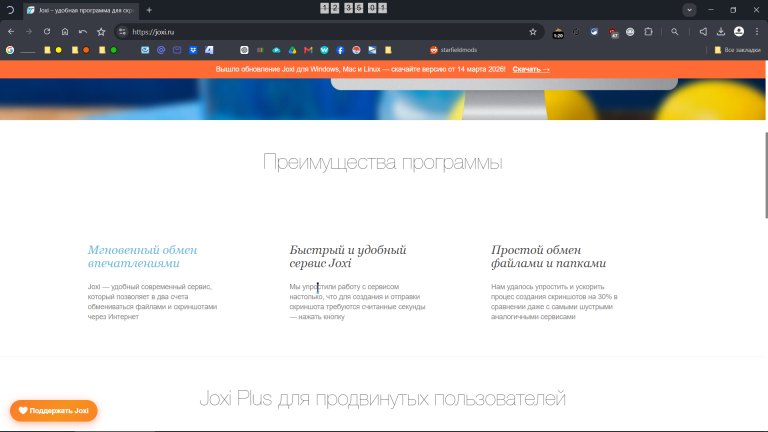Screen dimensions: 768x432
Task: Click Joxi Plus для продвинутых пользователей heading
Action: pyautogui.click(x=383, y=398)
